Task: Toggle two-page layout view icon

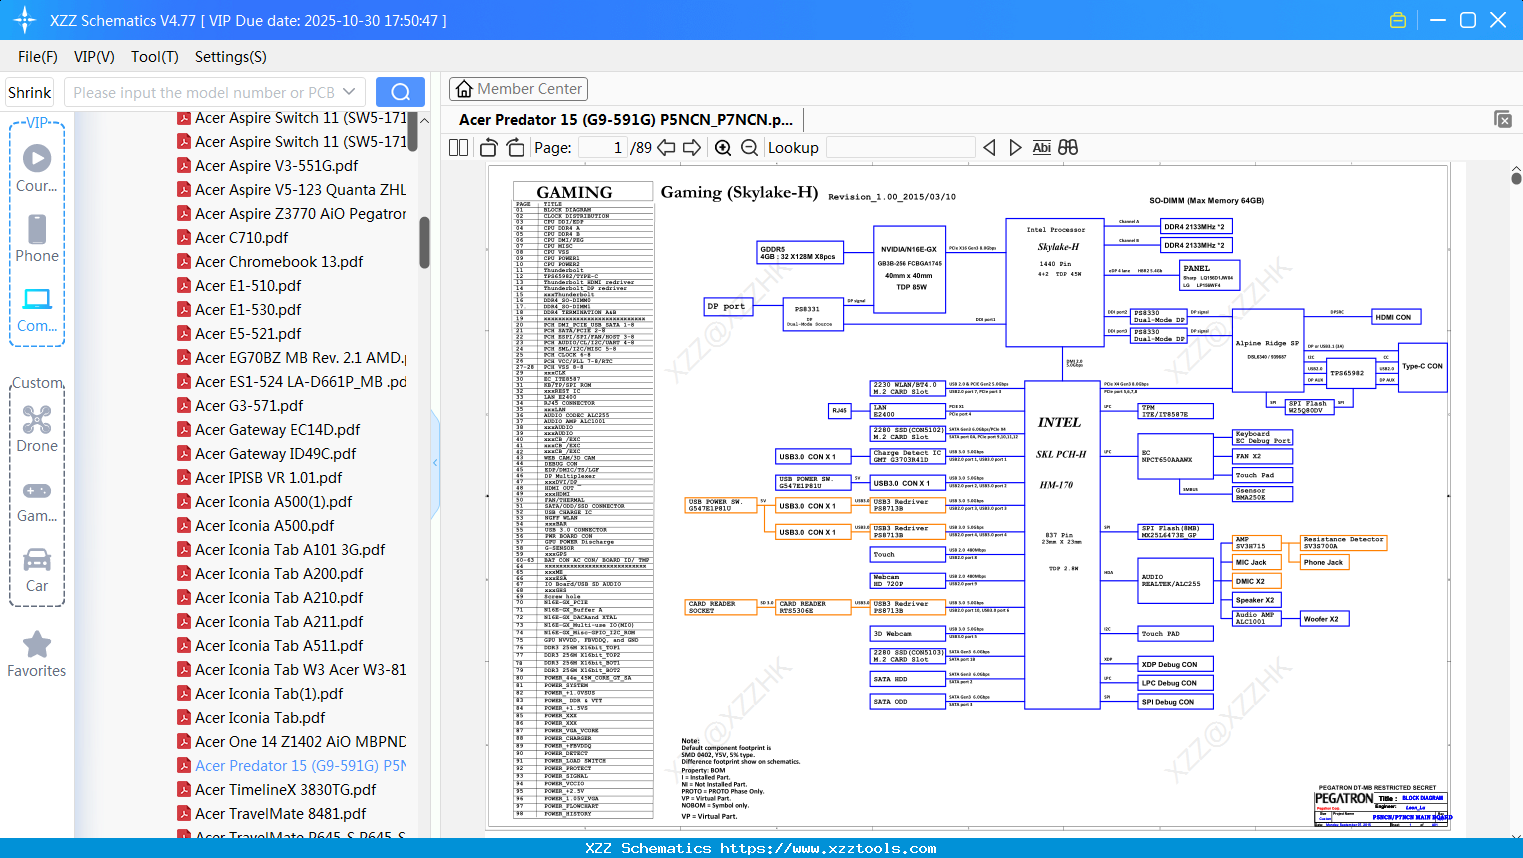Action: pyautogui.click(x=459, y=148)
